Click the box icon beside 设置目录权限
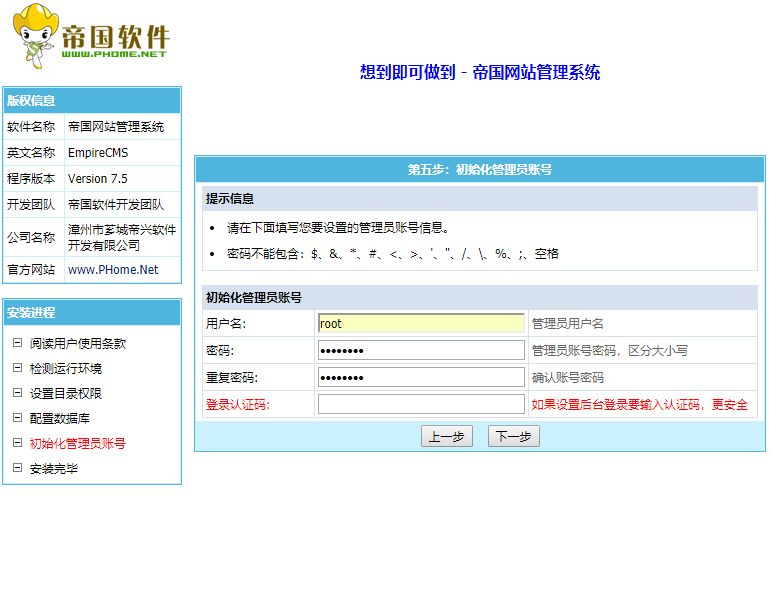 (x=17, y=393)
